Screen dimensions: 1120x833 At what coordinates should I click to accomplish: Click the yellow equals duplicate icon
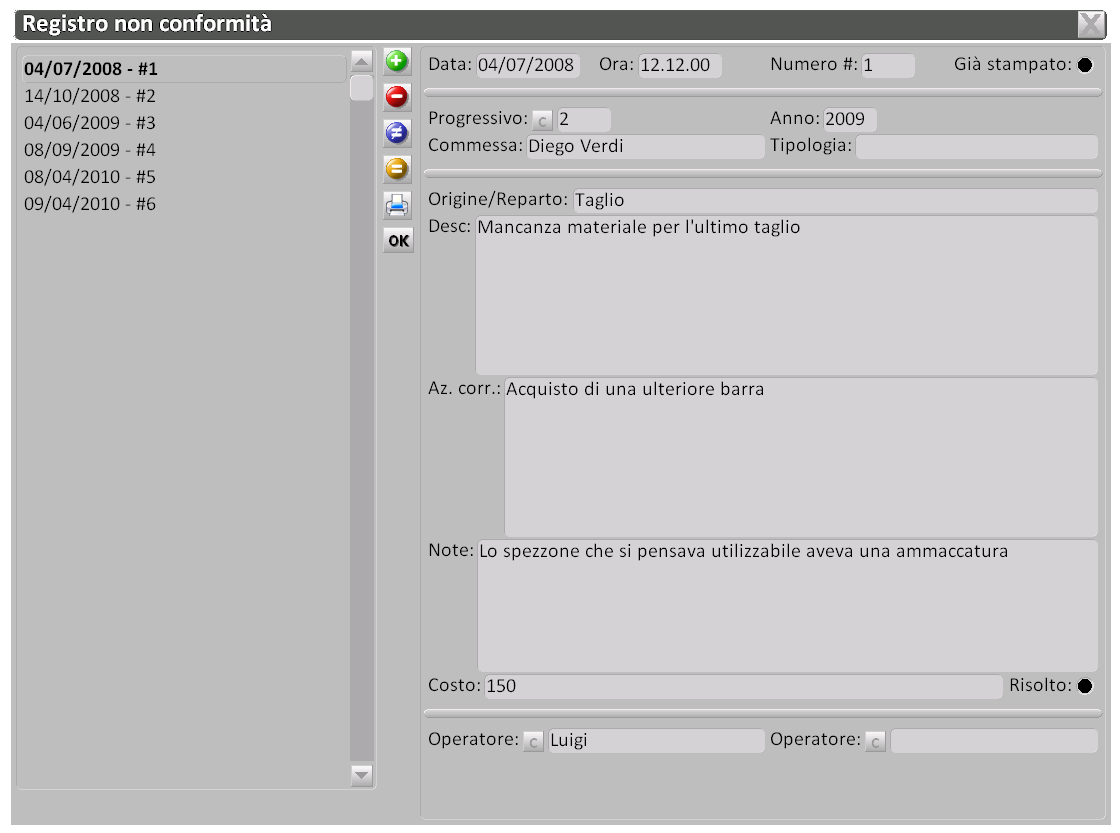[x=397, y=169]
